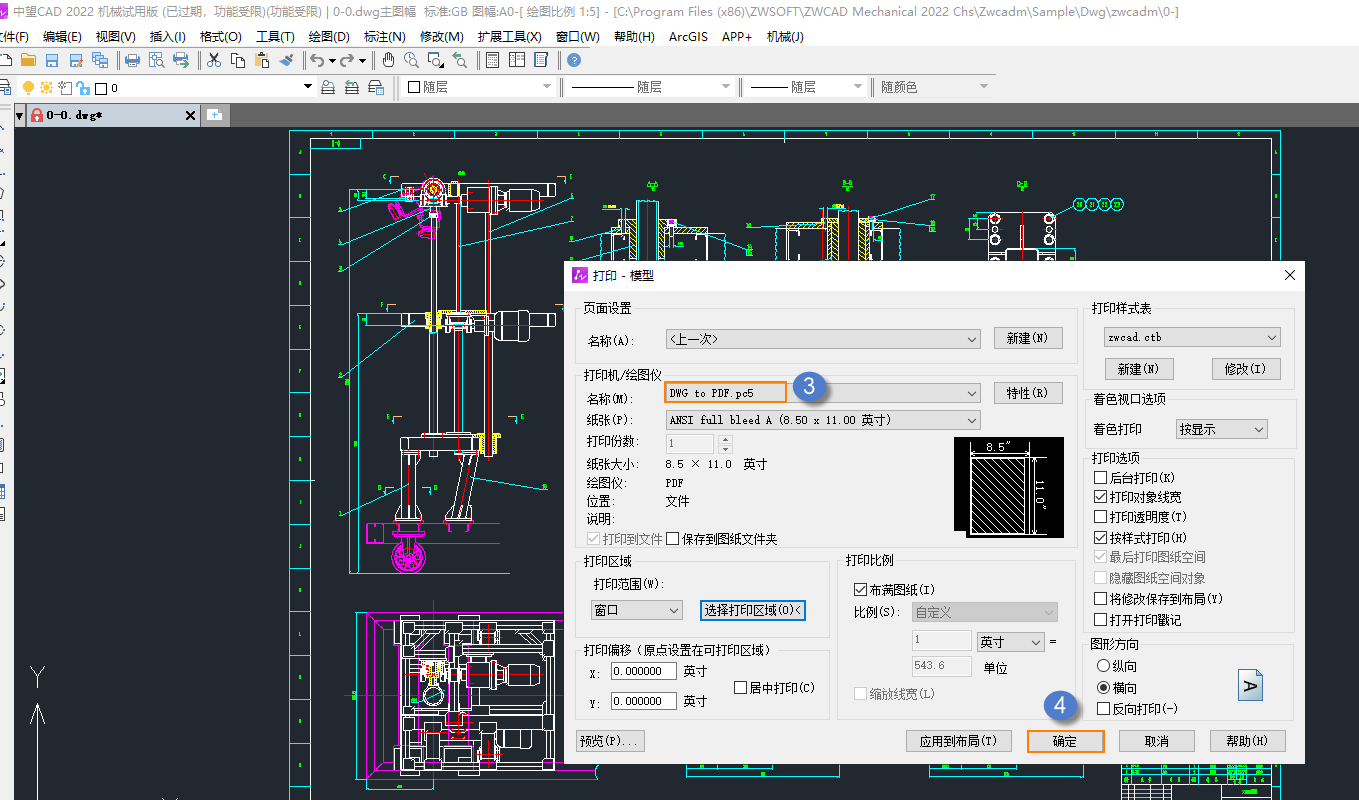The width and height of the screenshot is (1359, 800).
Task: Open the color 随层 dropdown in toolbar
Action: [479, 88]
